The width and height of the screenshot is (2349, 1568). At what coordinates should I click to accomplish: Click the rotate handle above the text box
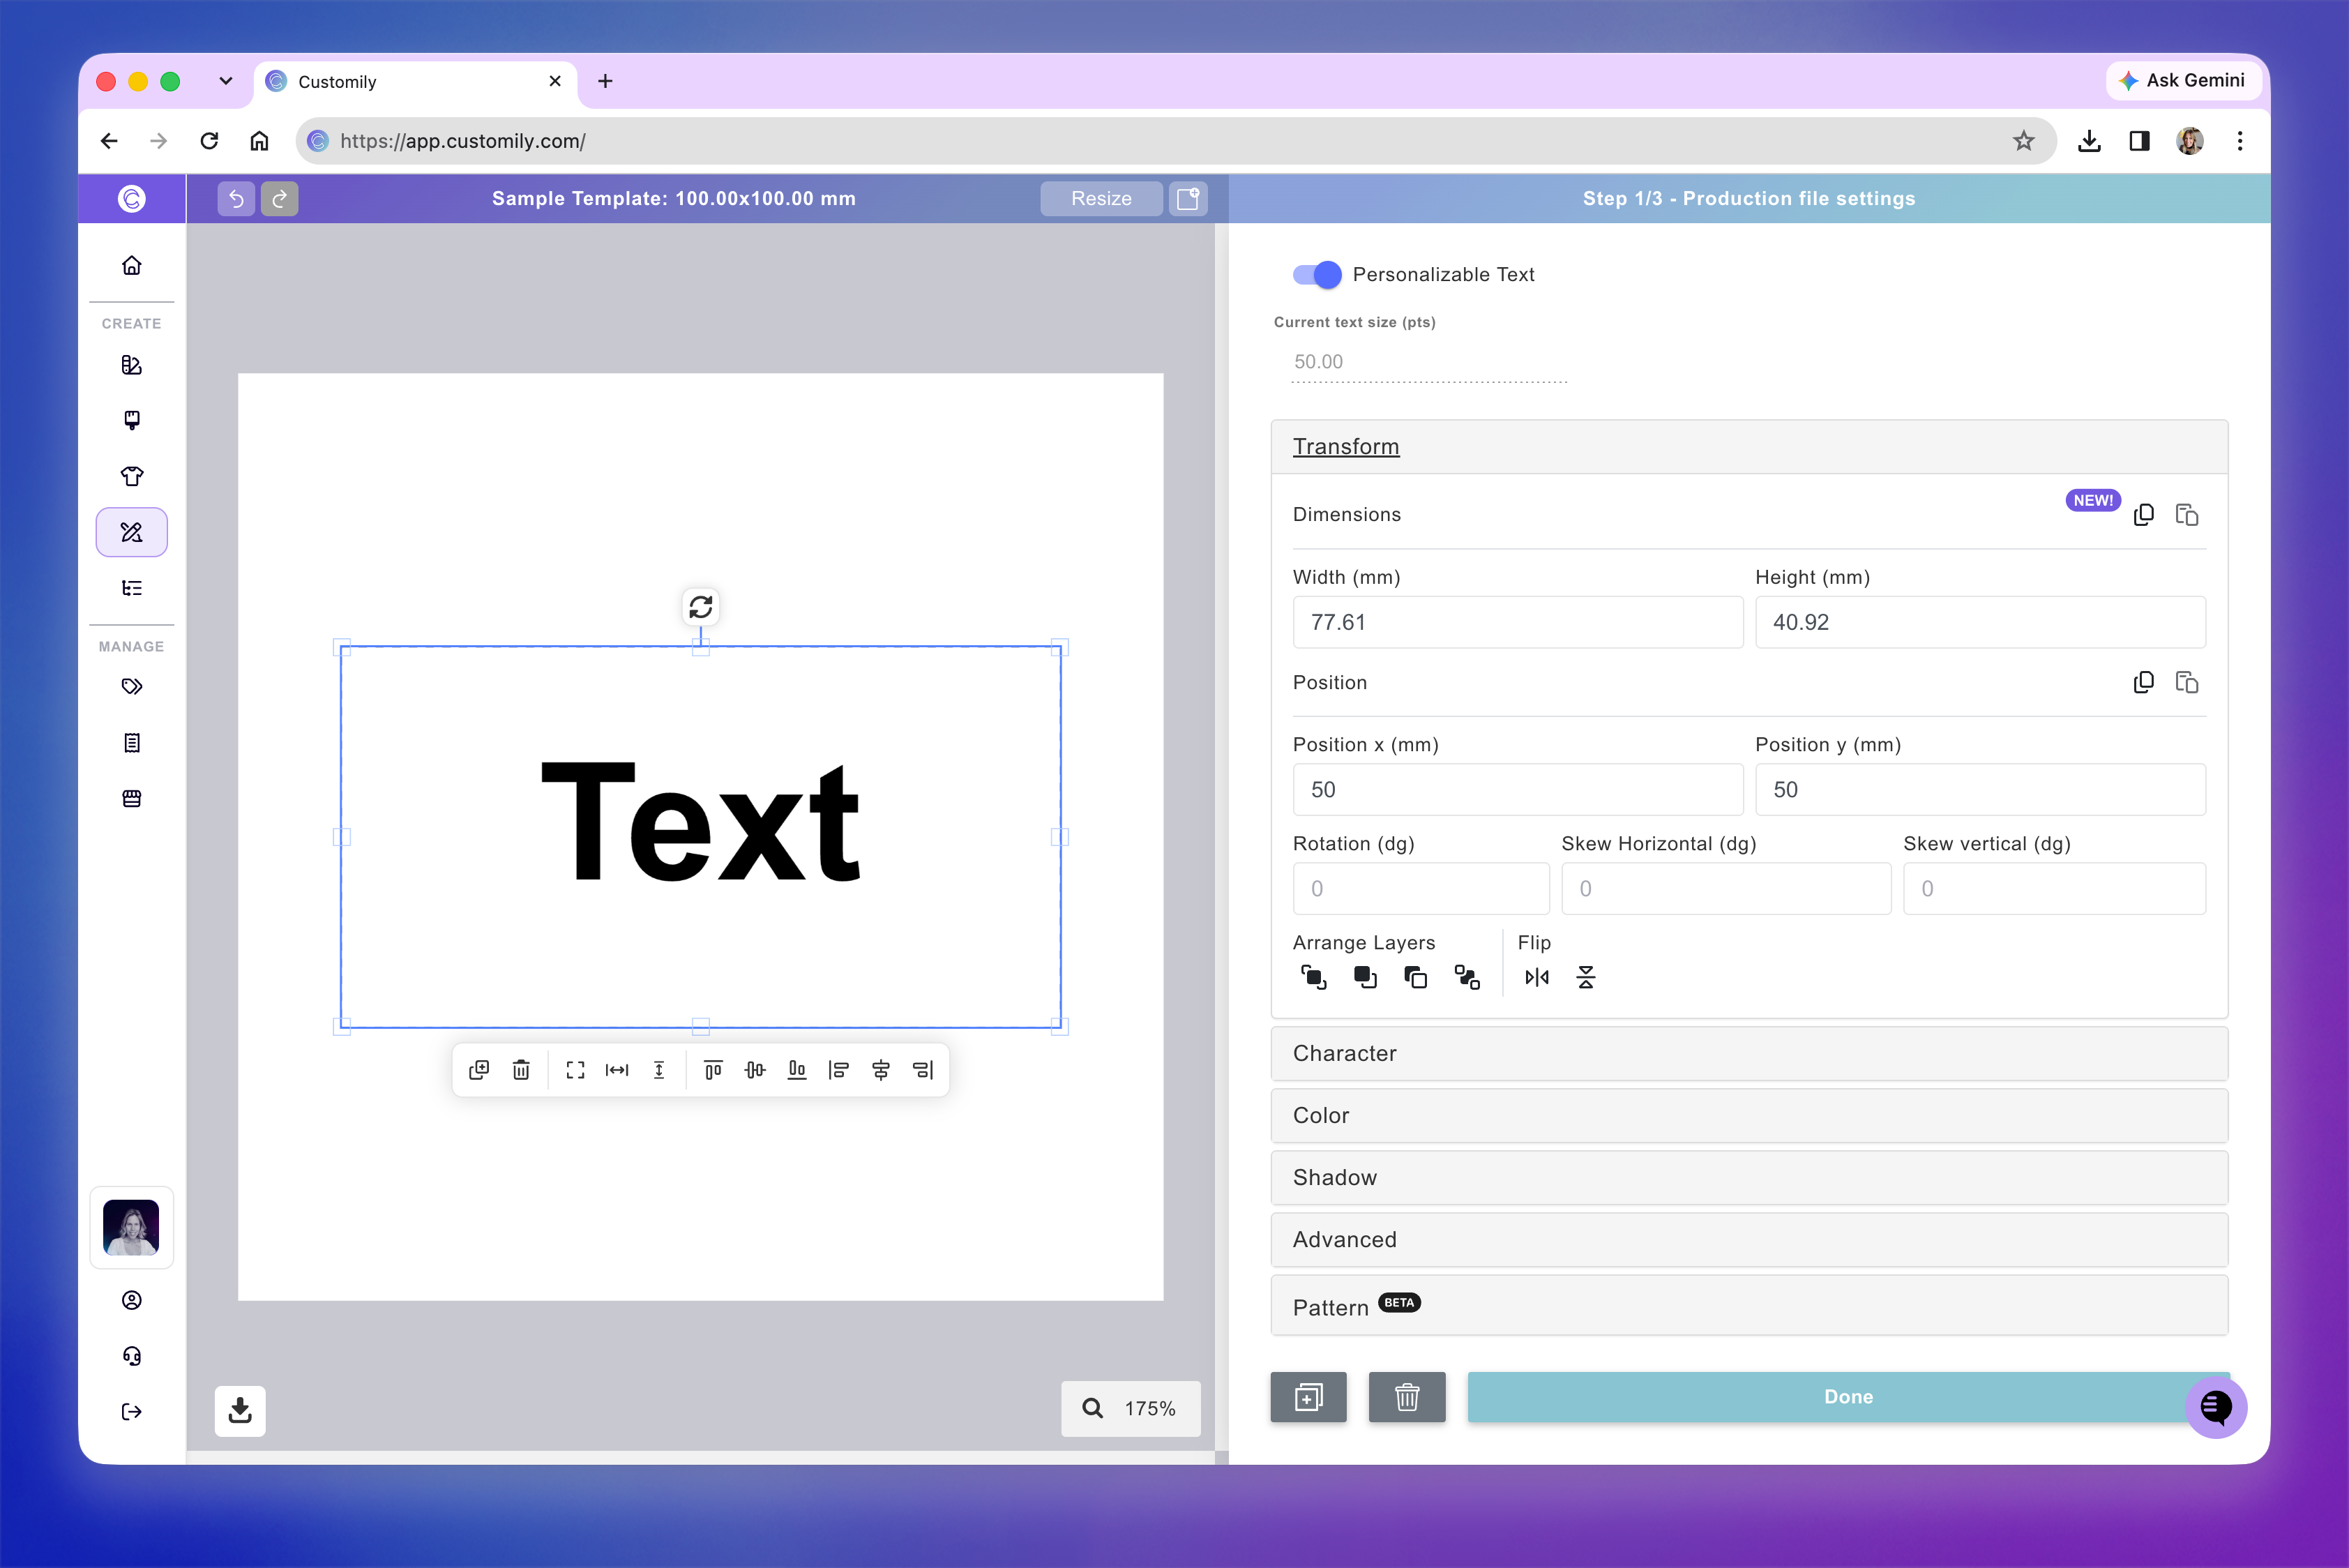[700, 607]
